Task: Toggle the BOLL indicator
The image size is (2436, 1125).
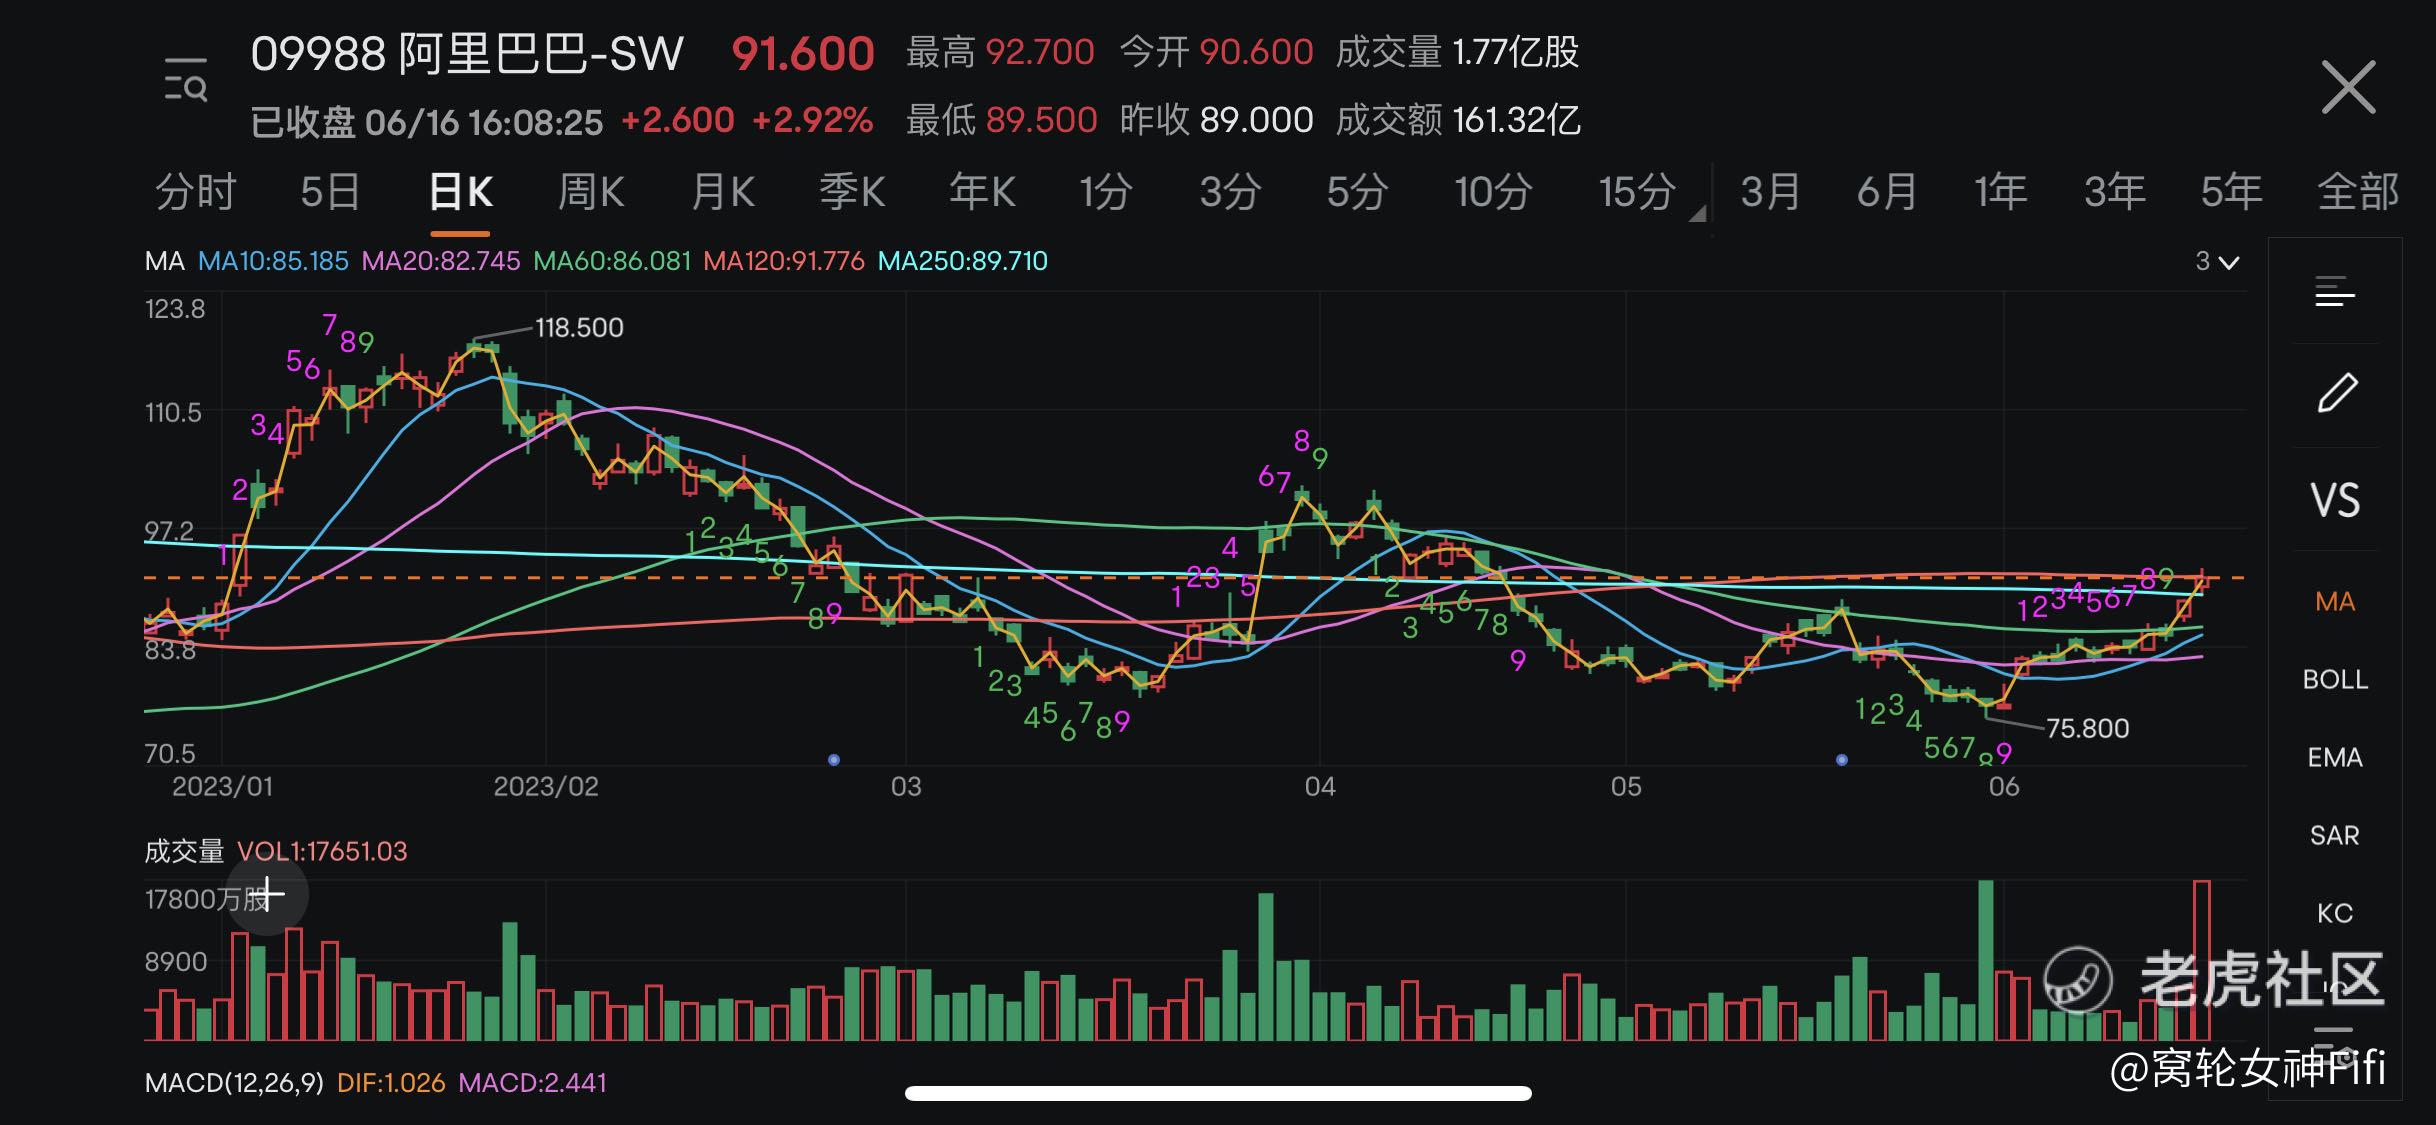Action: [2335, 680]
